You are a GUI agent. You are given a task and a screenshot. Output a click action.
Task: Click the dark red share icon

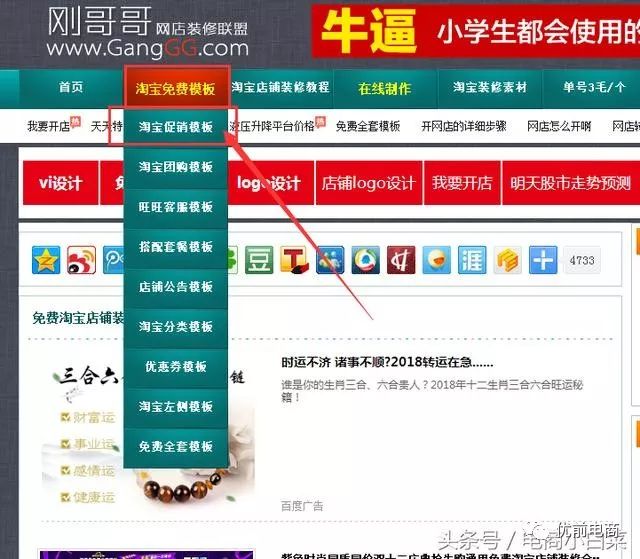coord(401,260)
